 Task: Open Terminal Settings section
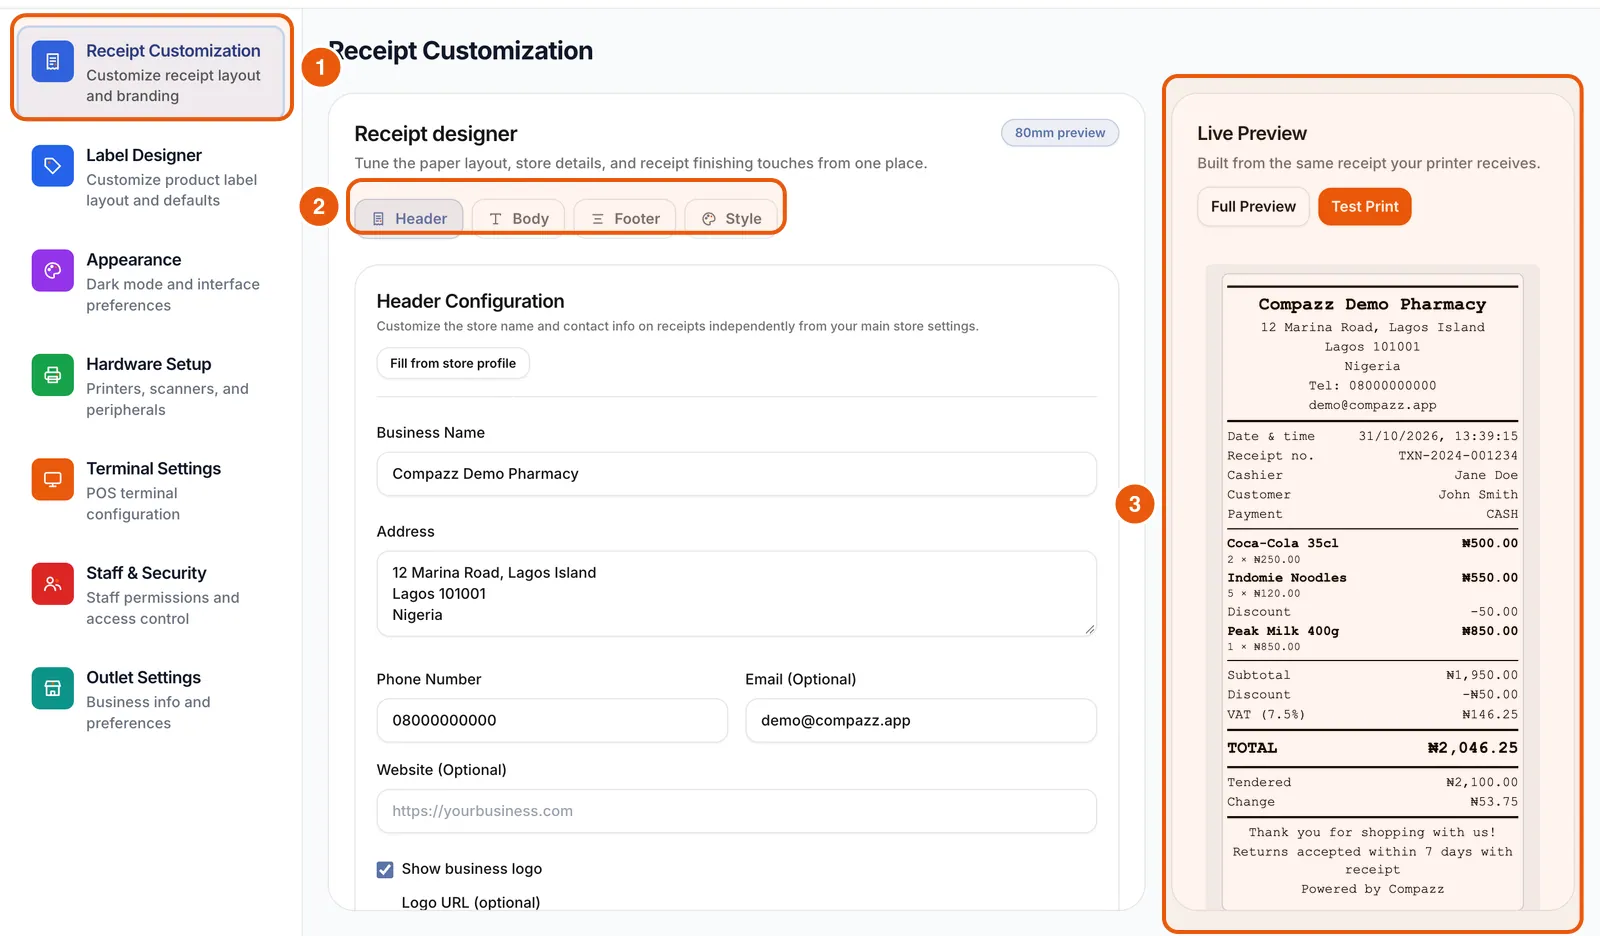pyautogui.click(x=152, y=491)
